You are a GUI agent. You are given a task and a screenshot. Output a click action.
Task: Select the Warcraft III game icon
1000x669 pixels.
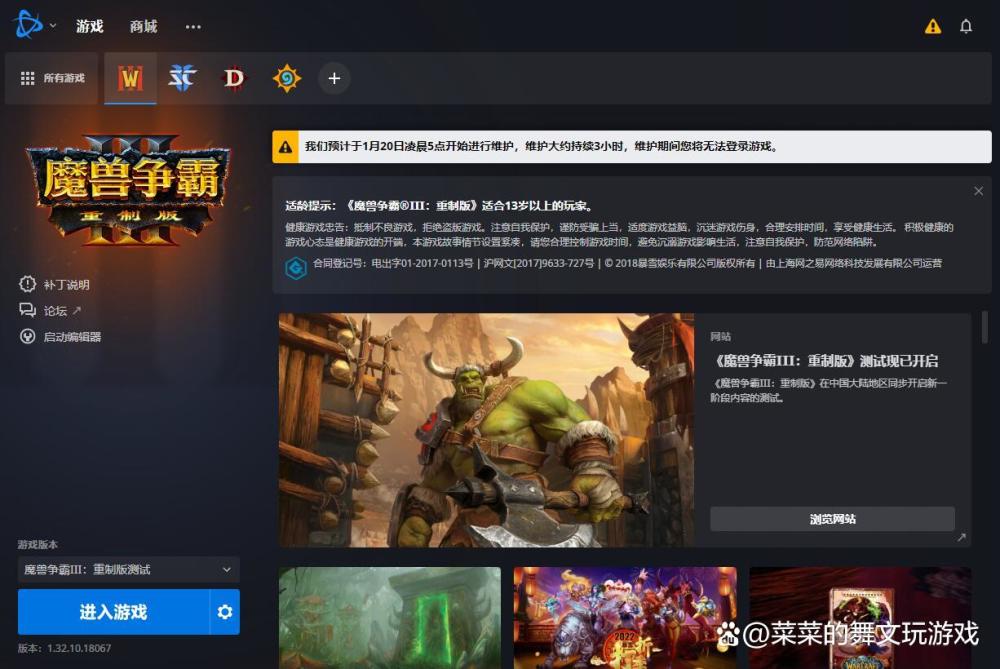[x=130, y=78]
